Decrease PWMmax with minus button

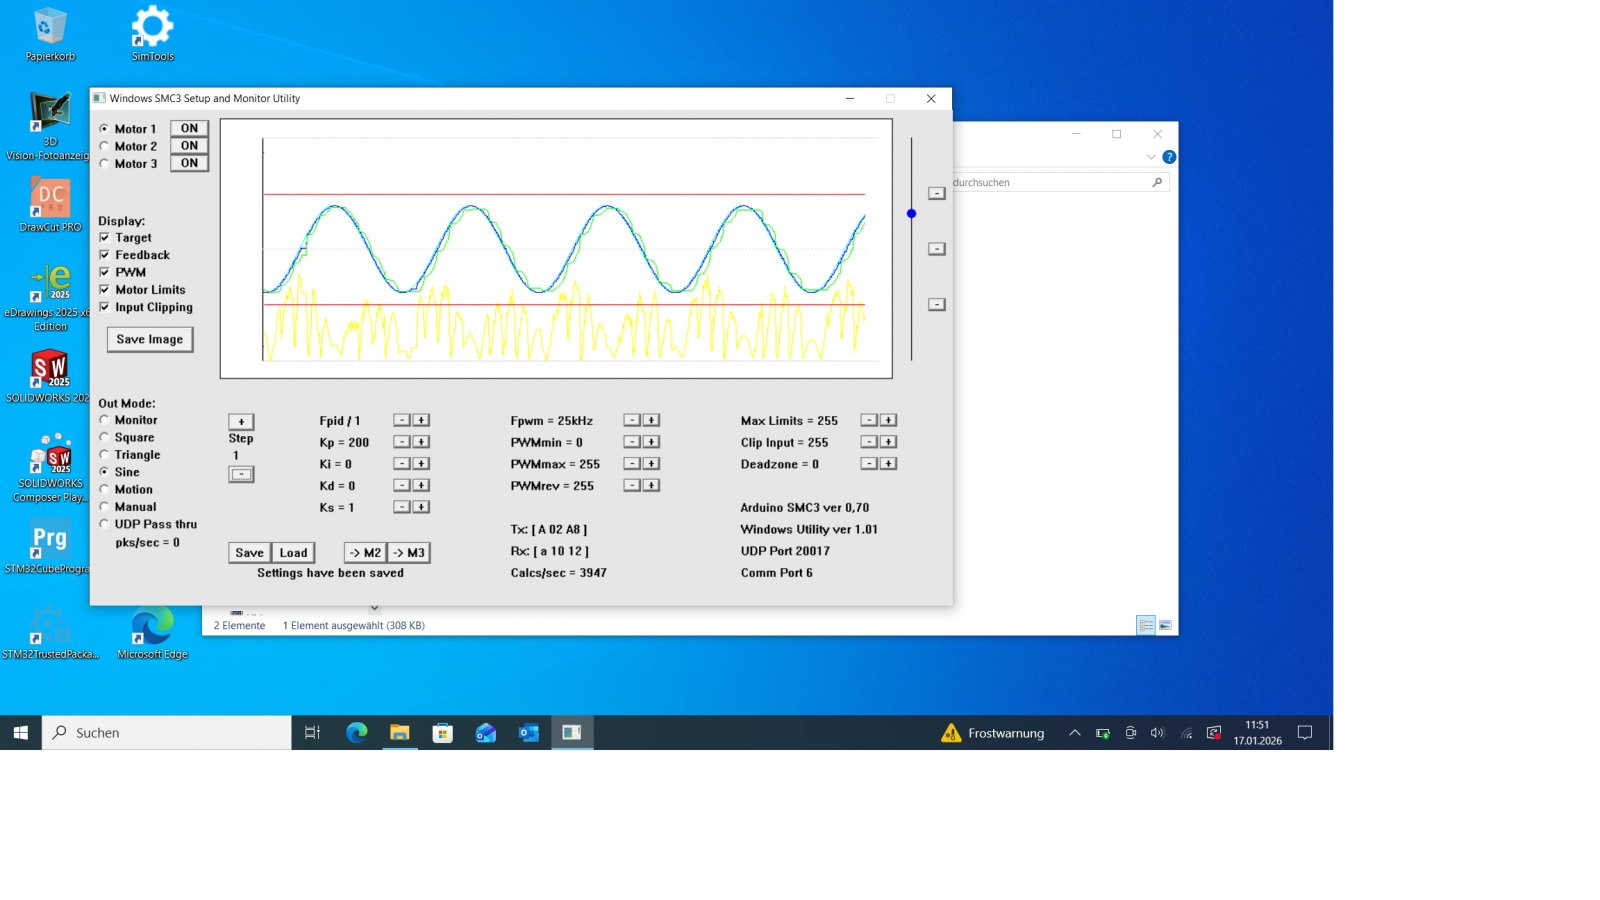coord(632,464)
